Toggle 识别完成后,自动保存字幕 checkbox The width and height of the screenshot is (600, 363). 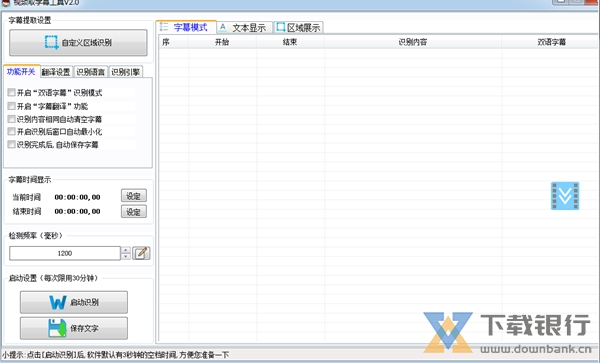(x=11, y=145)
